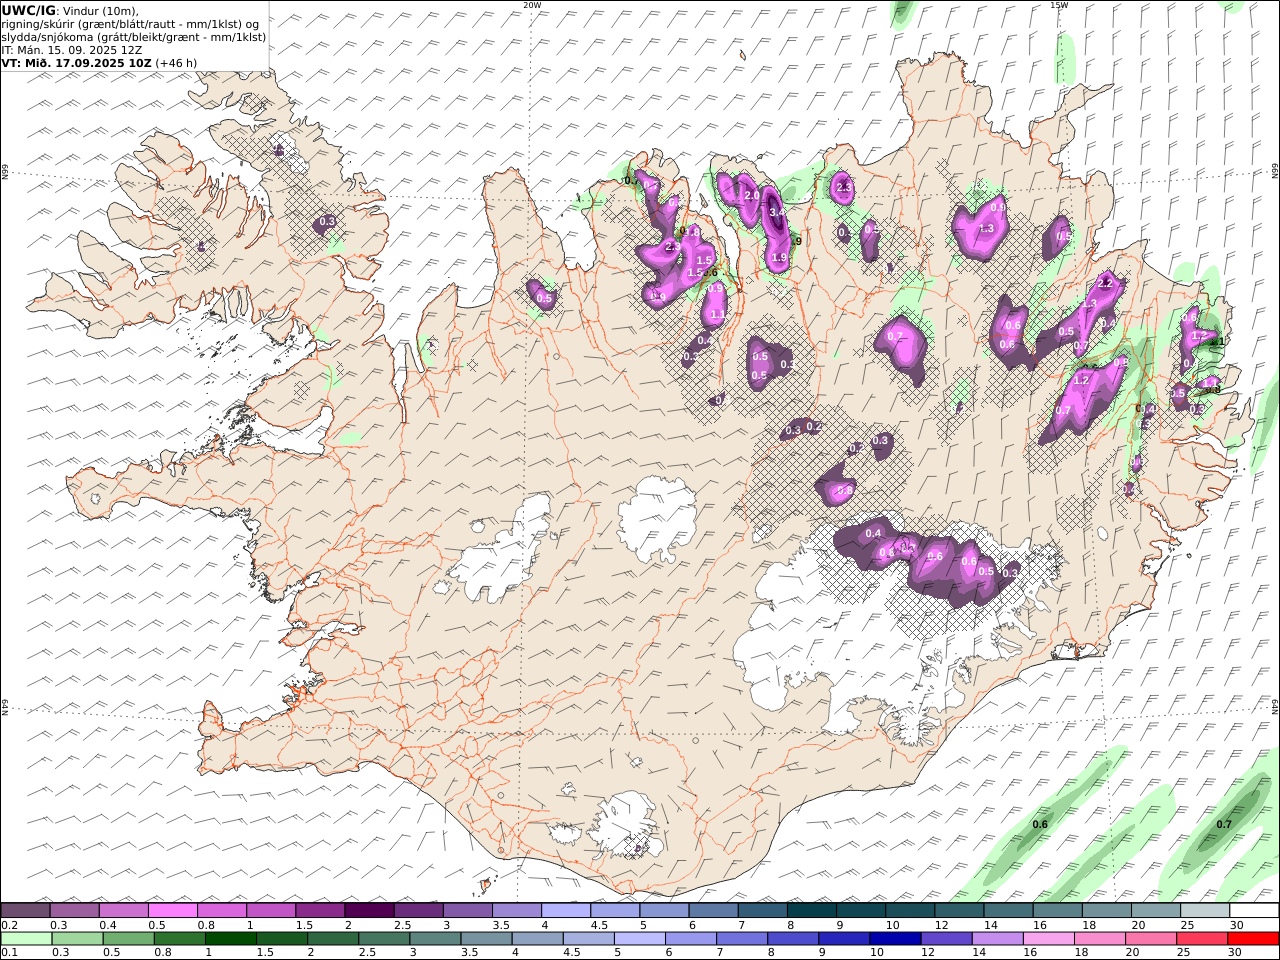This screenshot has height=960, width=1280.
Task: Click the 'rigning/skúrir' legend description line
Action: point(131,24)
